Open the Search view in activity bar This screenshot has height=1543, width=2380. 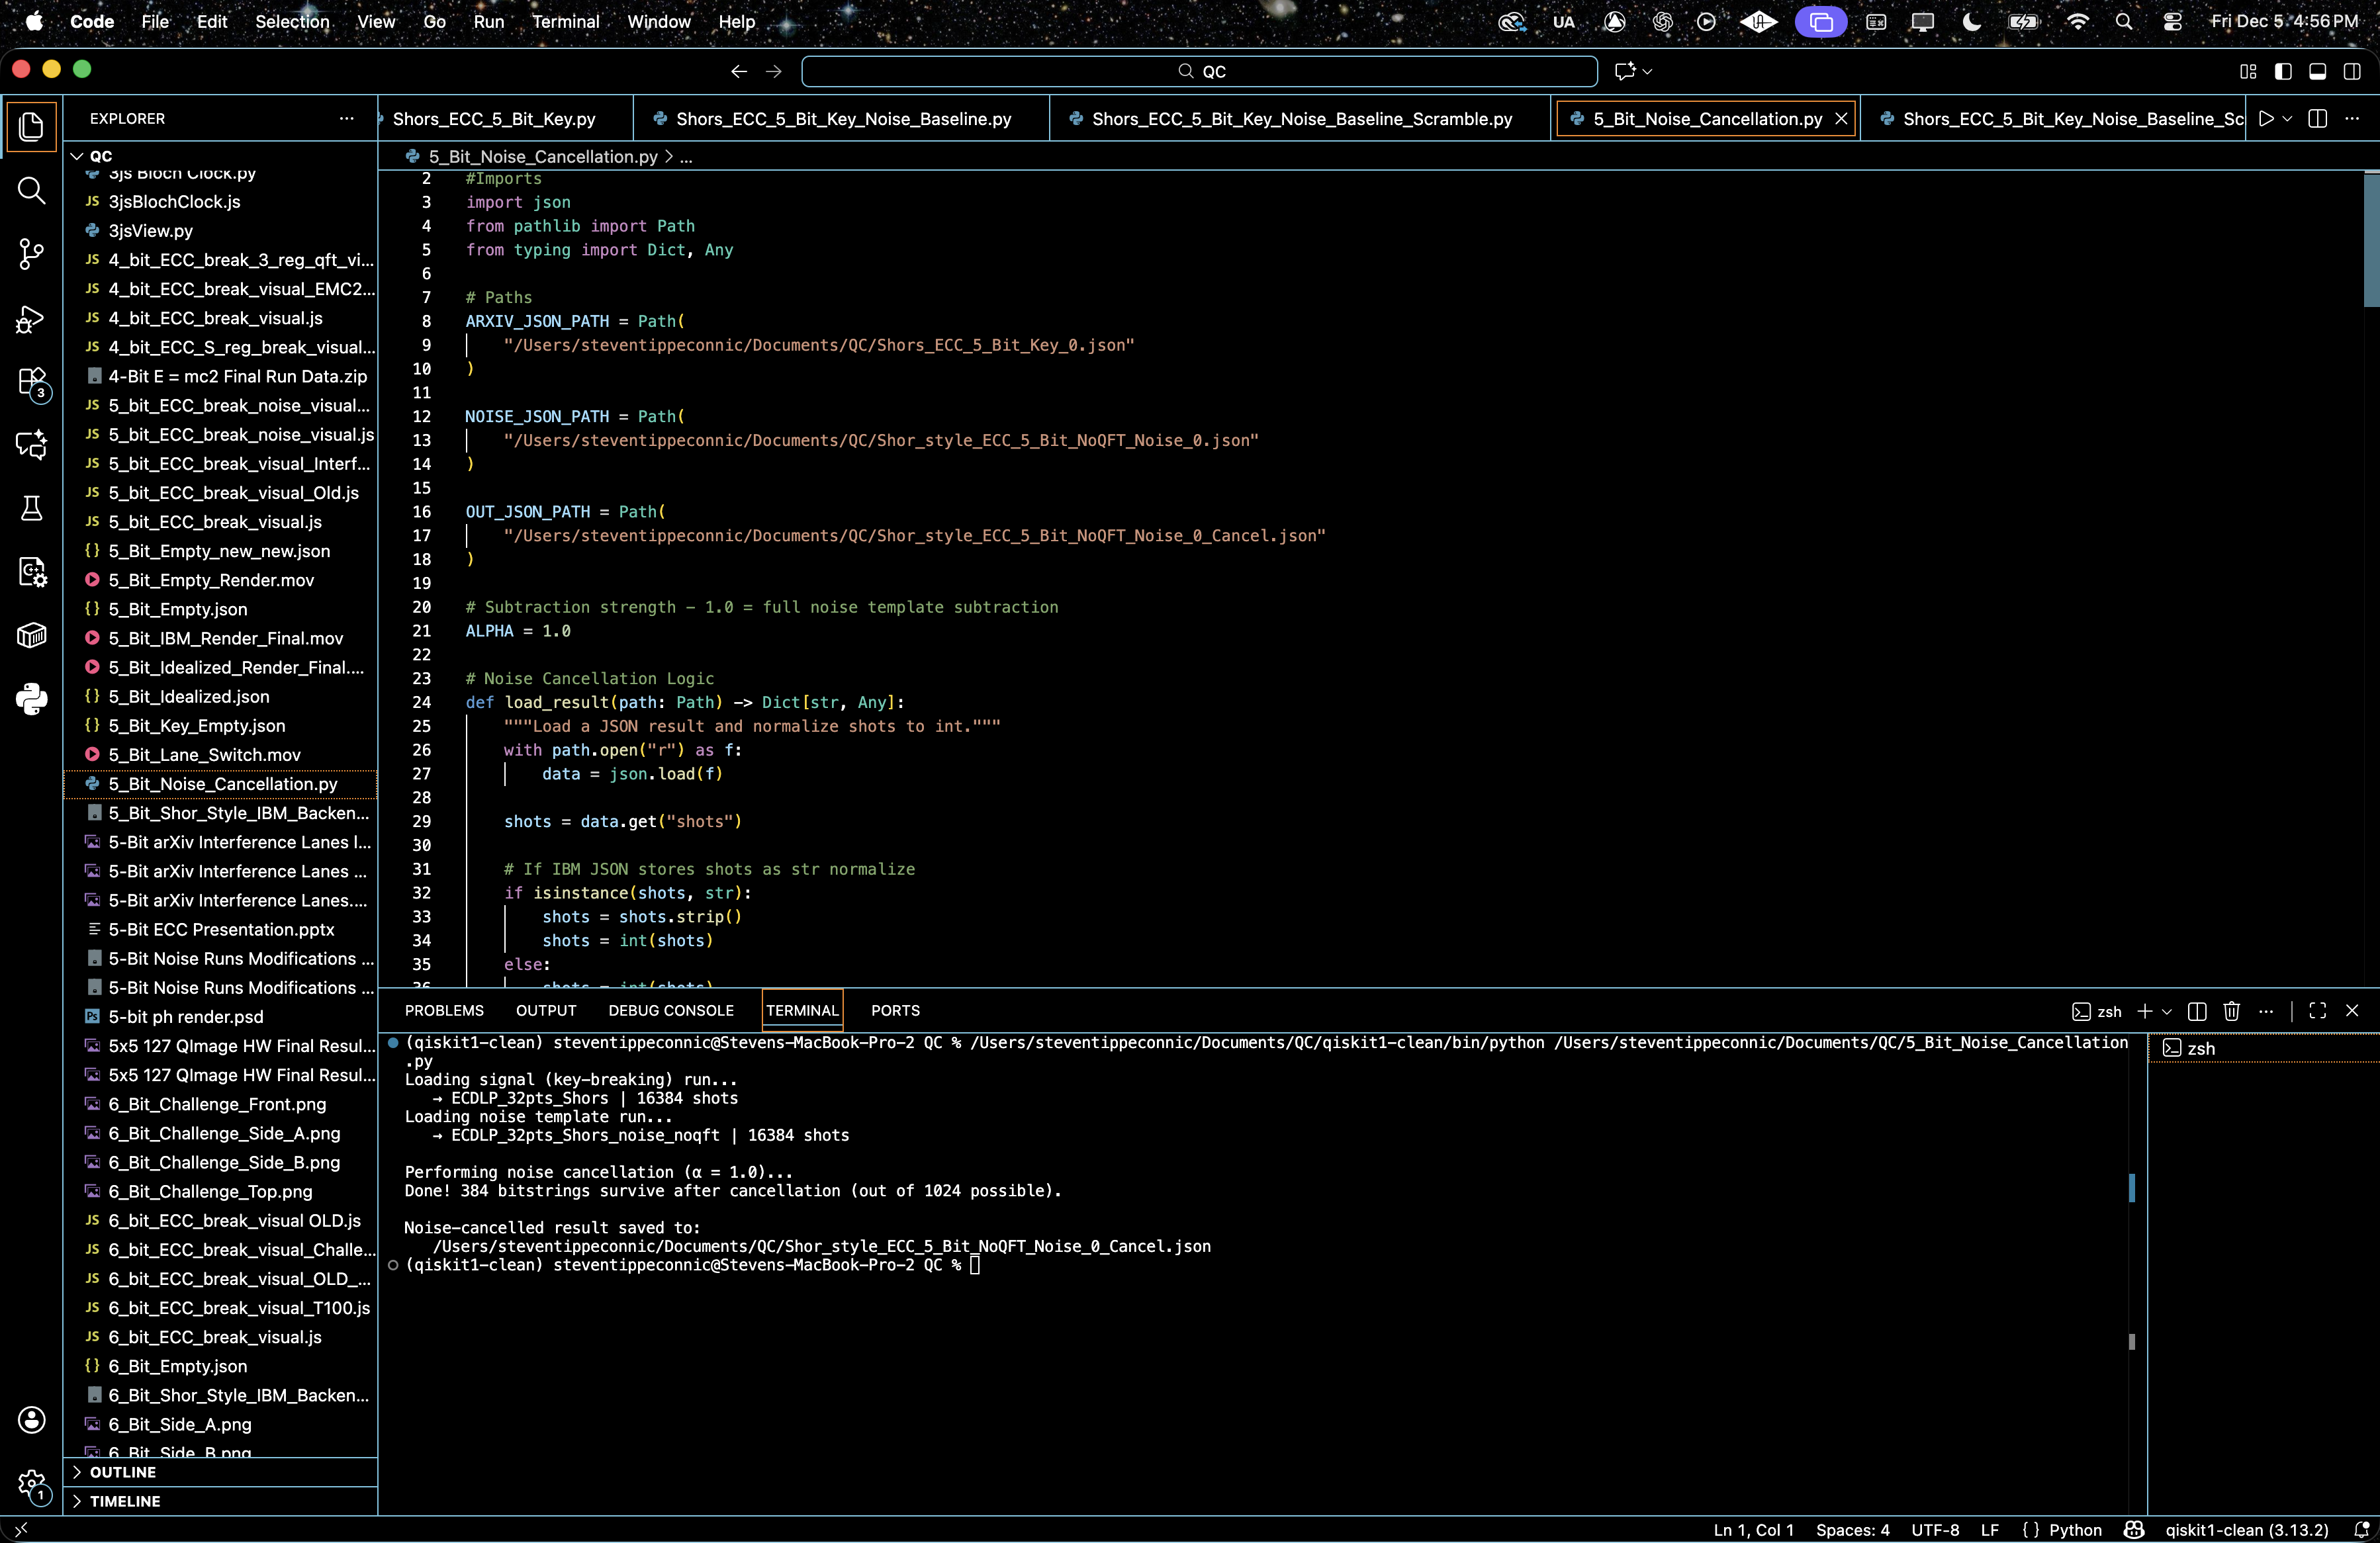32,190
